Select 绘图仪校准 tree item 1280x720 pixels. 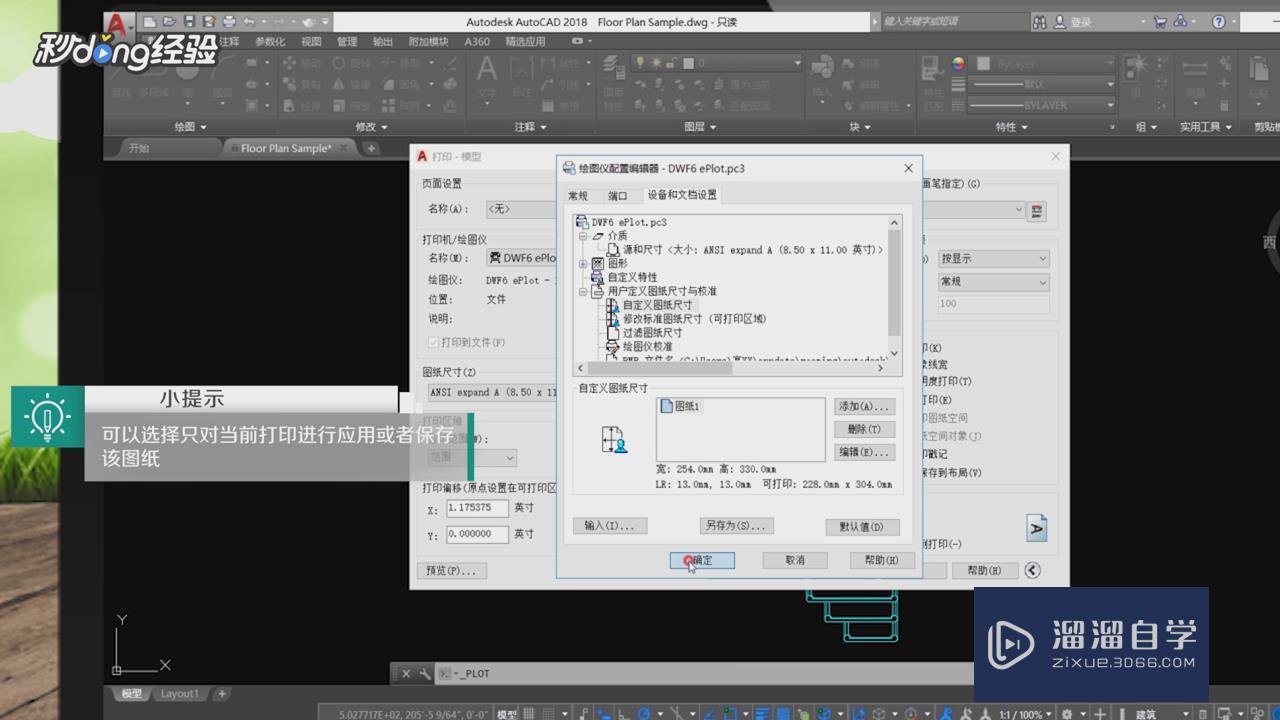coord(647,347)
